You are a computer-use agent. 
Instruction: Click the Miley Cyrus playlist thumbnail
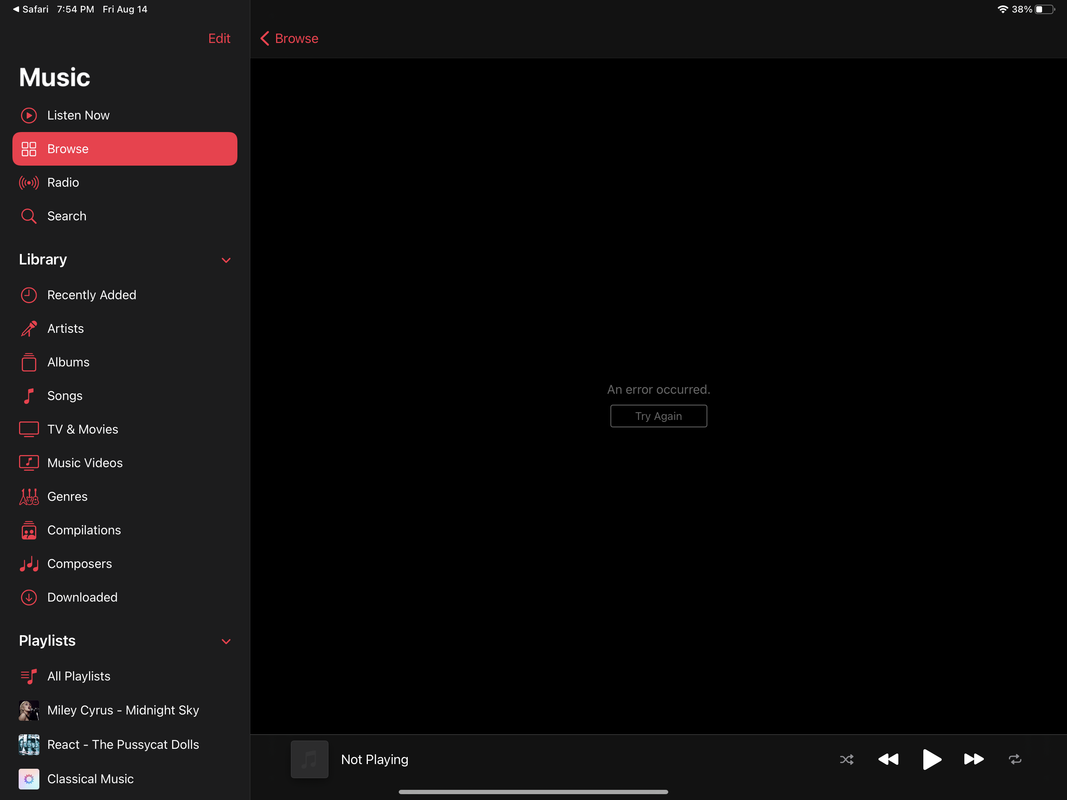[x=29, y=710]
